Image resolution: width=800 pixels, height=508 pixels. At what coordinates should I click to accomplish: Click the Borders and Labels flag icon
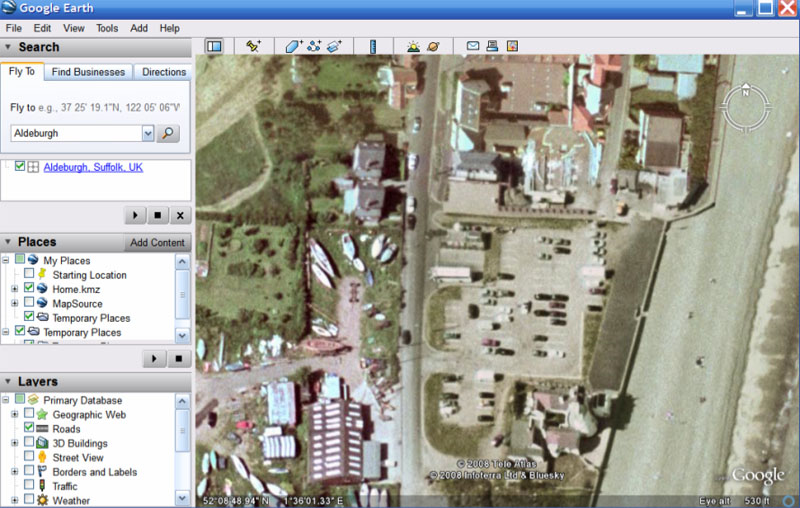pos(42,471)
